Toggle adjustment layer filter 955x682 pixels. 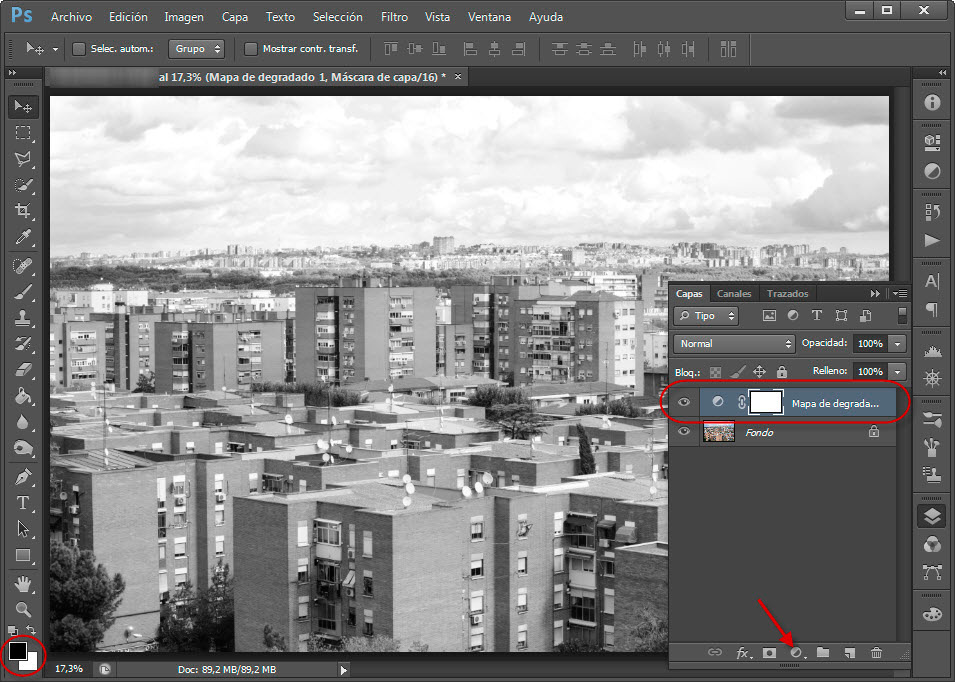tap(793, 315)
